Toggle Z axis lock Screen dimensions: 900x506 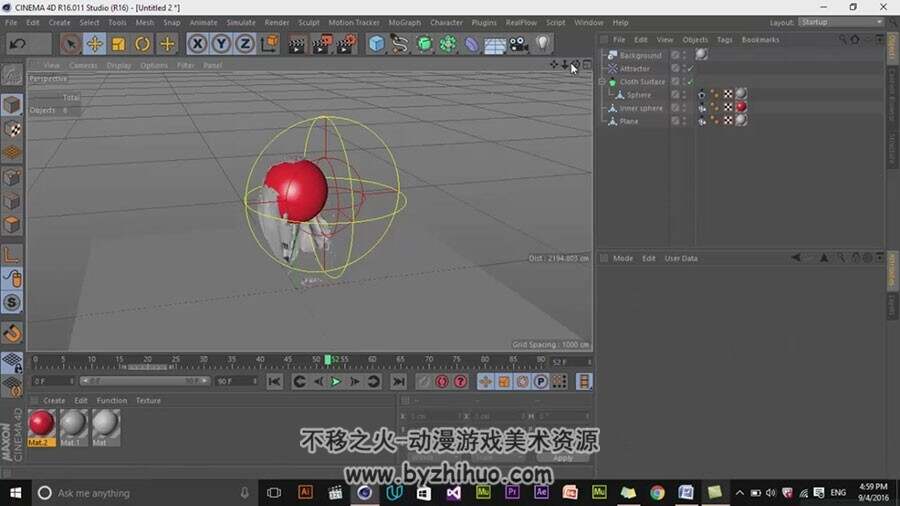[x=245, y=44]
